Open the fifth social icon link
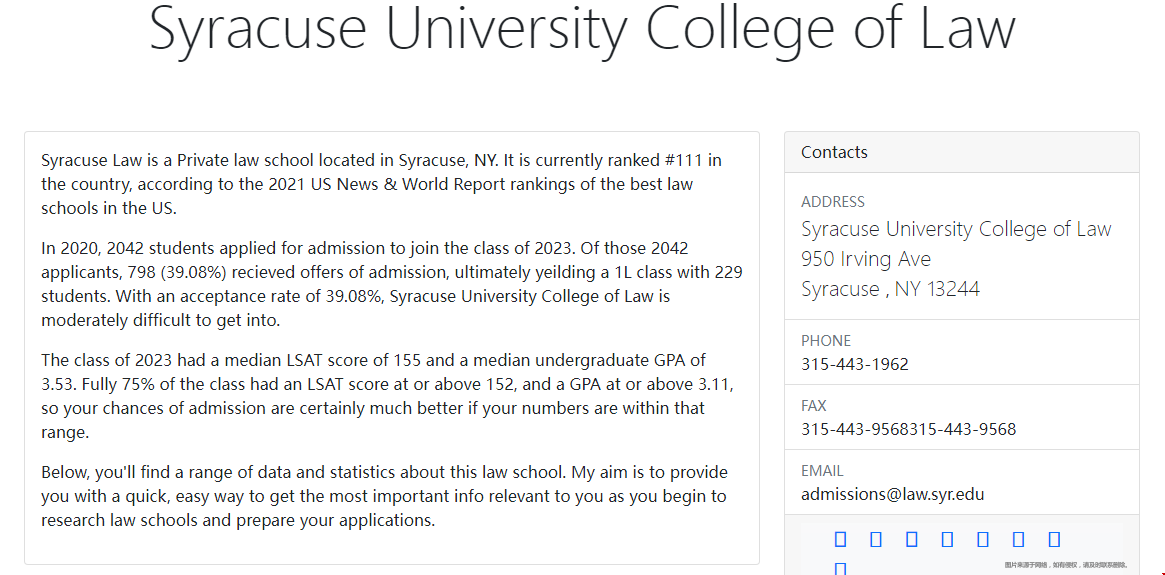Screen dimensions: 1165x575 pyautogui.click(x=983, y=539)
